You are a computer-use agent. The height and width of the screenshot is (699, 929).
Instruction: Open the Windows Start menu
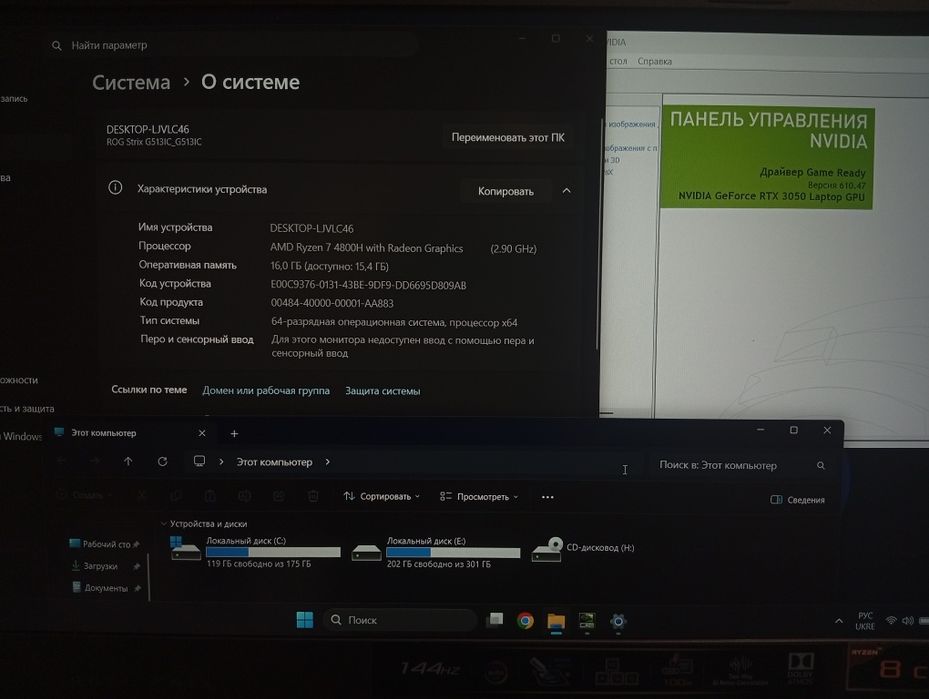click(x=305, y=620)
